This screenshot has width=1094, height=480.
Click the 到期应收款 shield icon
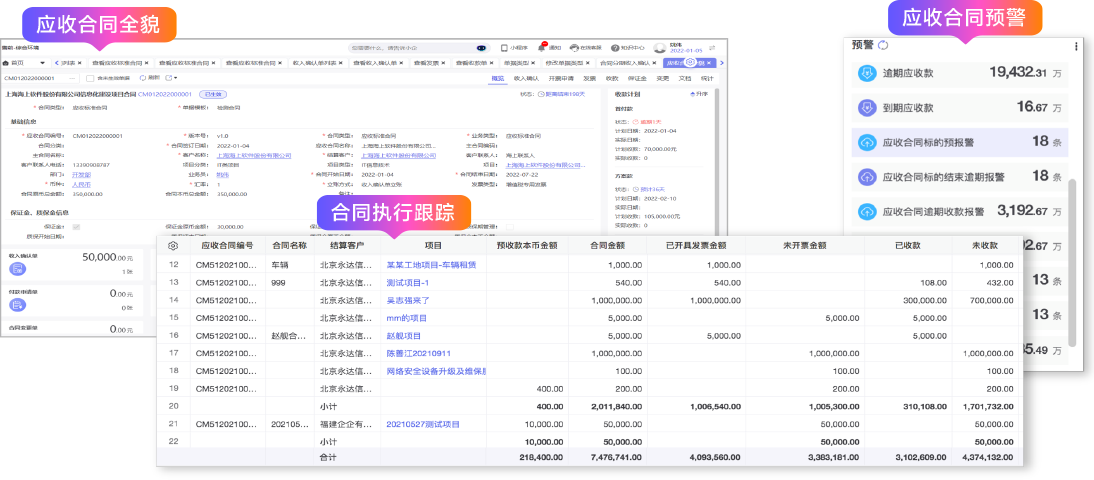click(x=867, y=107)
